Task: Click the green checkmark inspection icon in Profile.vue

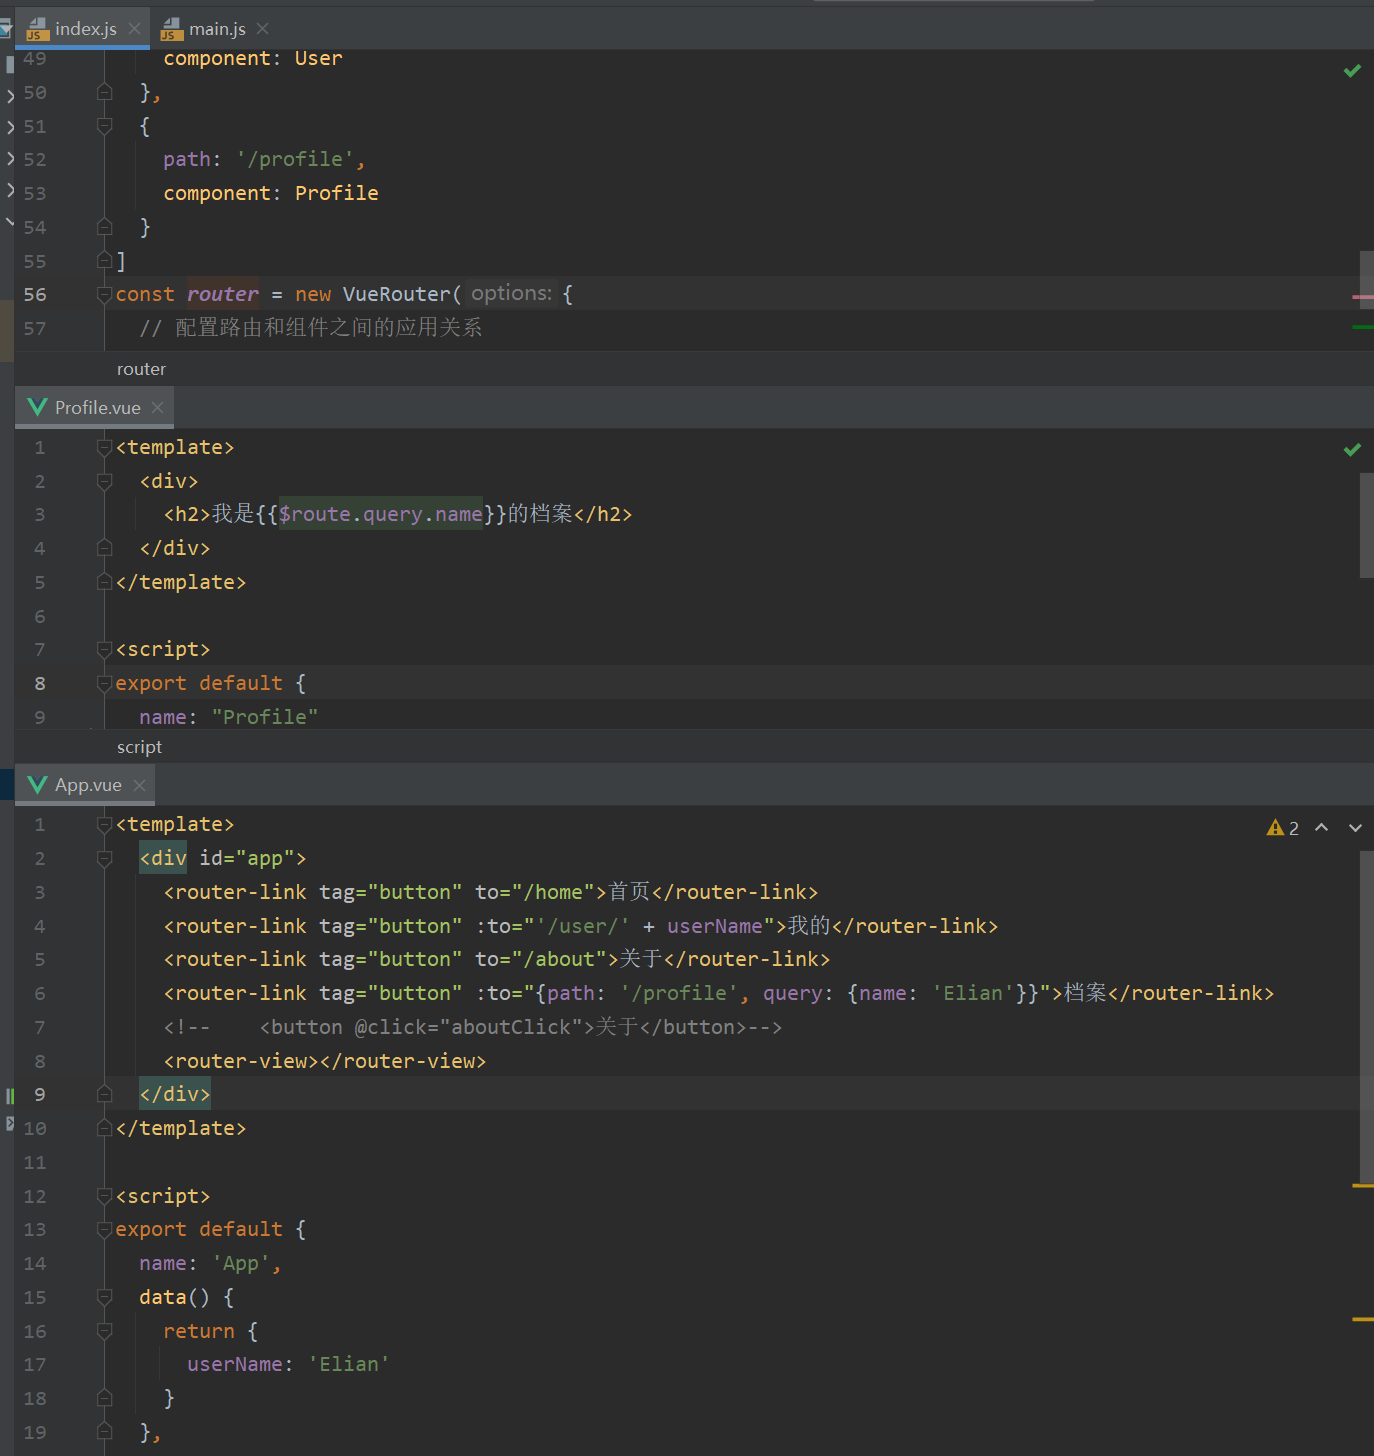Action: pyautogui.click(x=1352, y=450)
